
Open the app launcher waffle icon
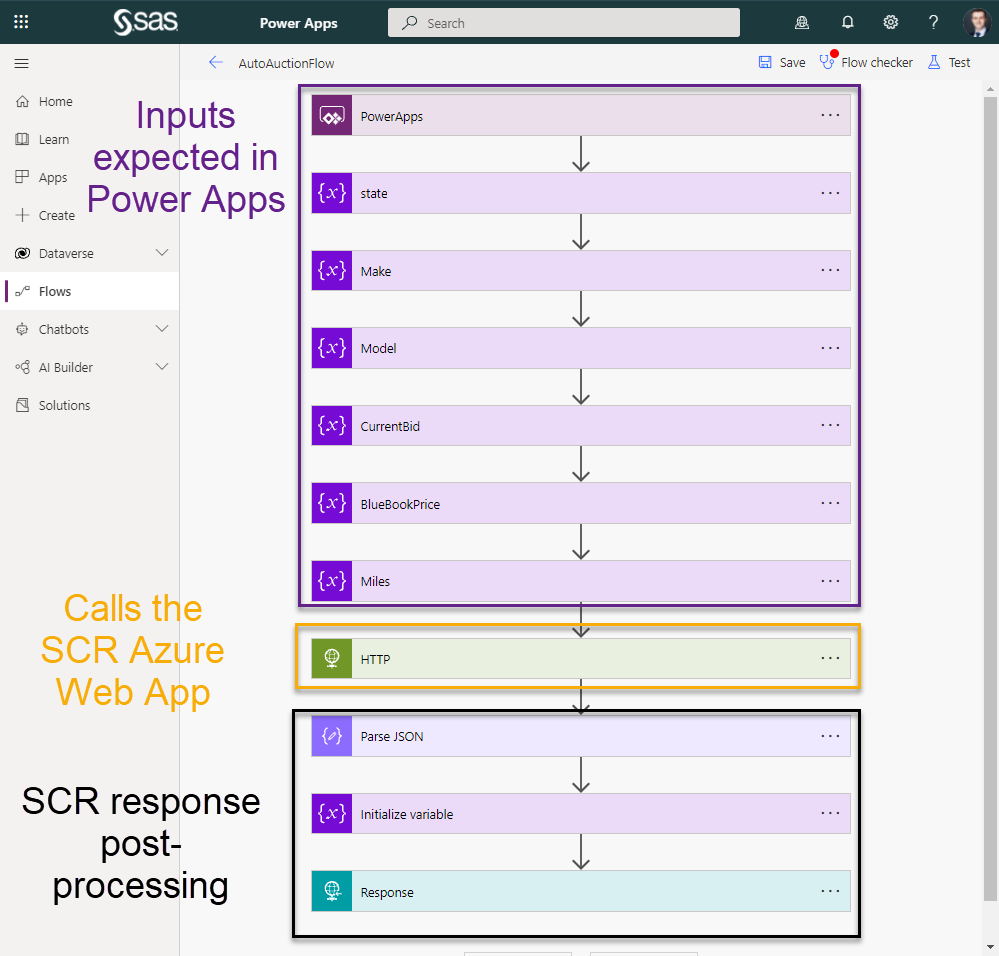coord(21,22)
